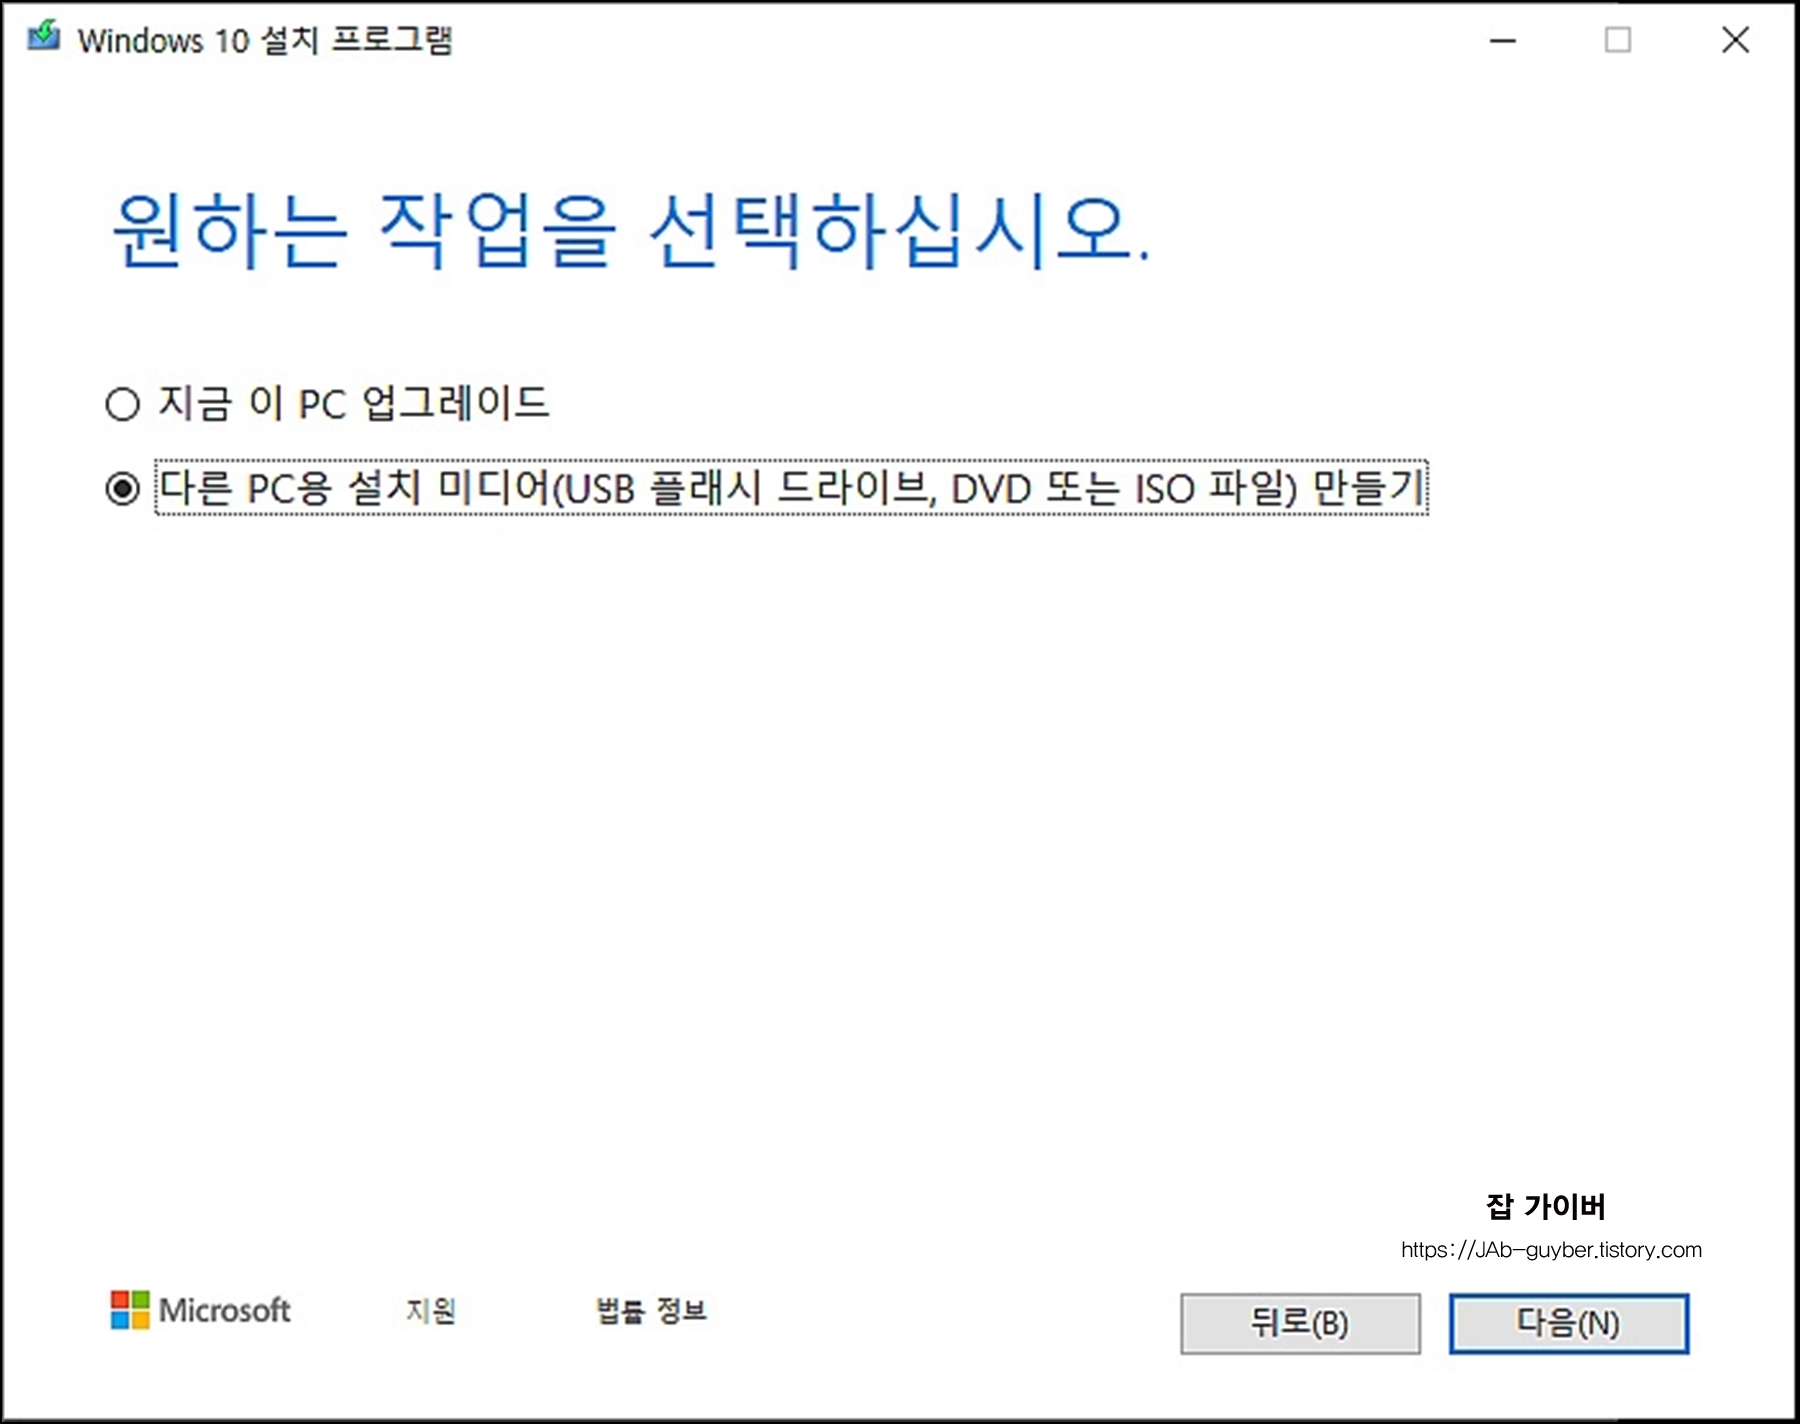
Task: Select the '지금 이 PC 업그레이드' radio button
Action: point(122,404)
